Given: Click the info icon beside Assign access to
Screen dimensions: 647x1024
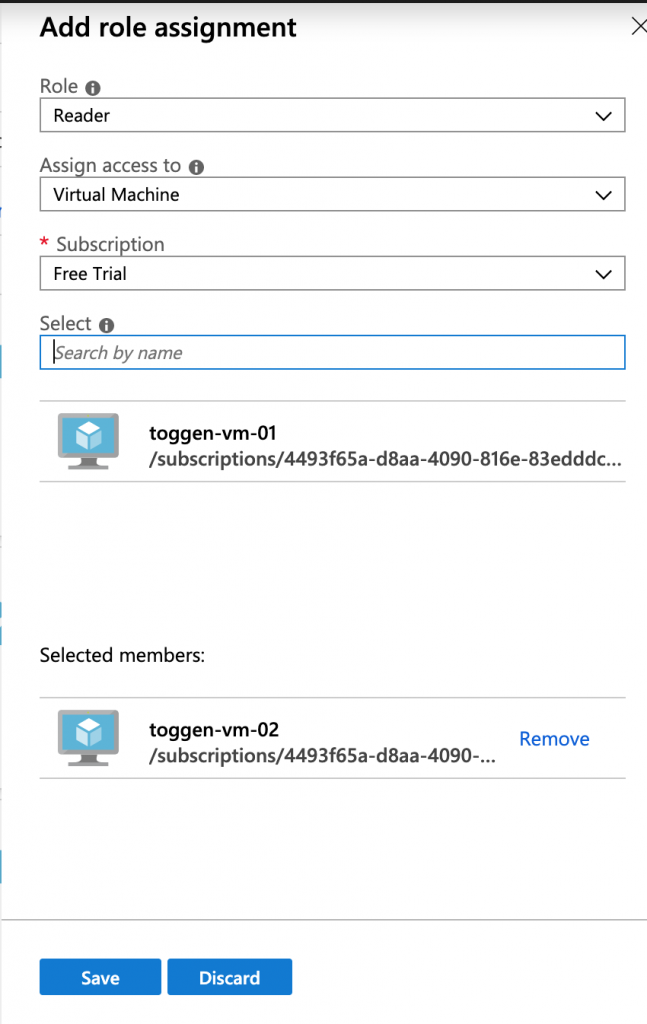Looking at the screenshot, I should coord(196,167).
